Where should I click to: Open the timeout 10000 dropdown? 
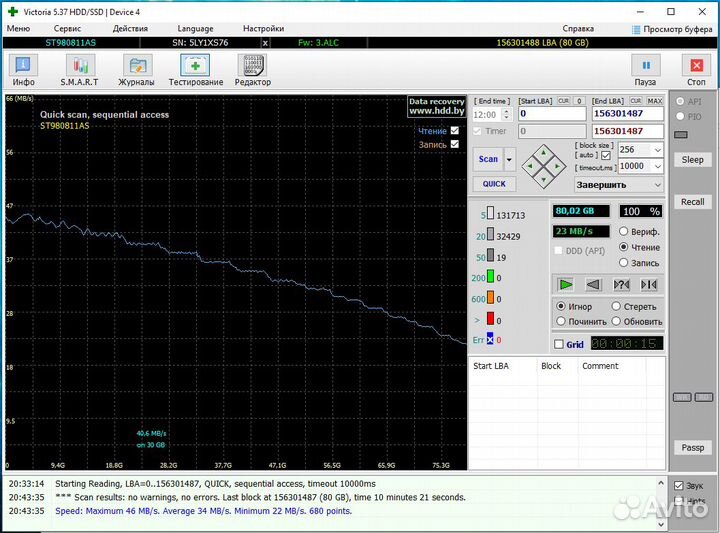pyautogui.click(x=658, y=166)
